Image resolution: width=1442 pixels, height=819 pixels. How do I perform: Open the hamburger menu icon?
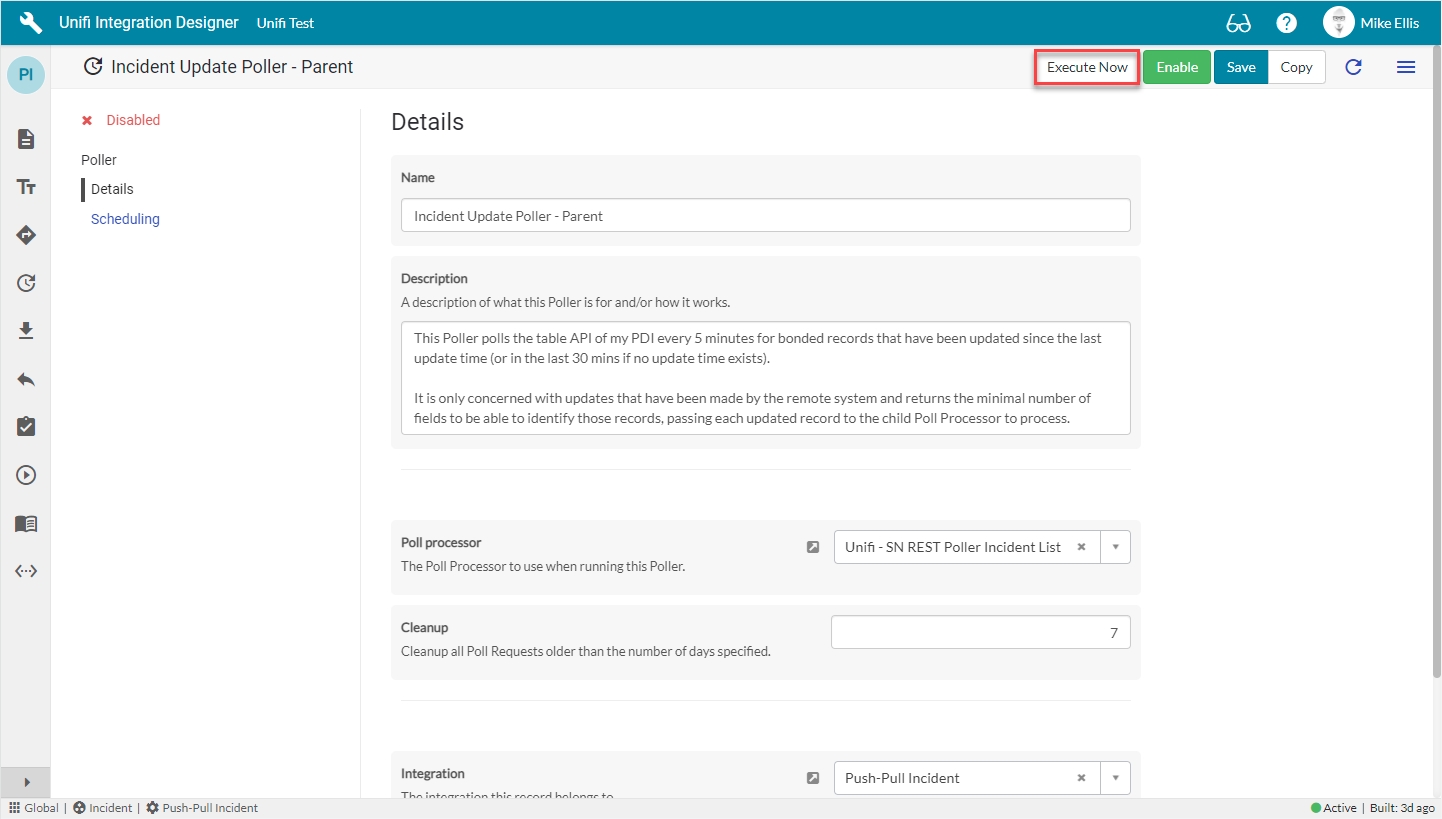[1405, 67]
